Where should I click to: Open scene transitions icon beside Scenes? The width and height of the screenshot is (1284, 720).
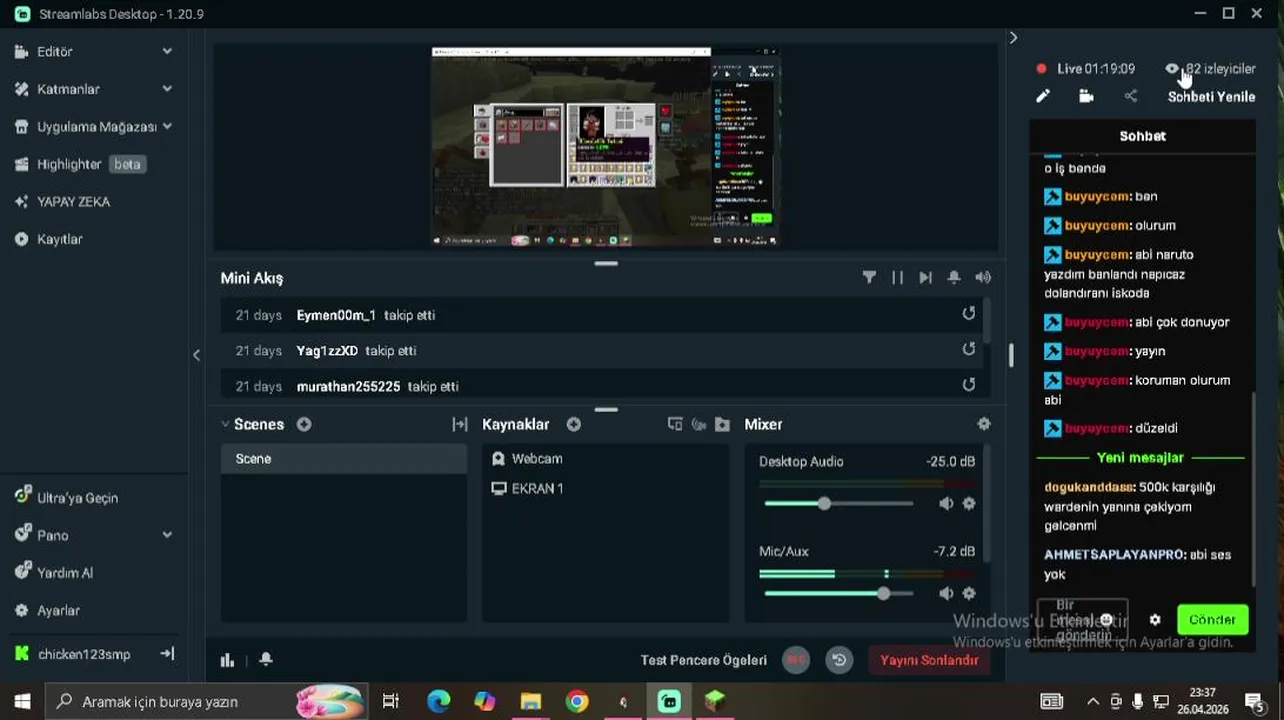tap(460, 424)
